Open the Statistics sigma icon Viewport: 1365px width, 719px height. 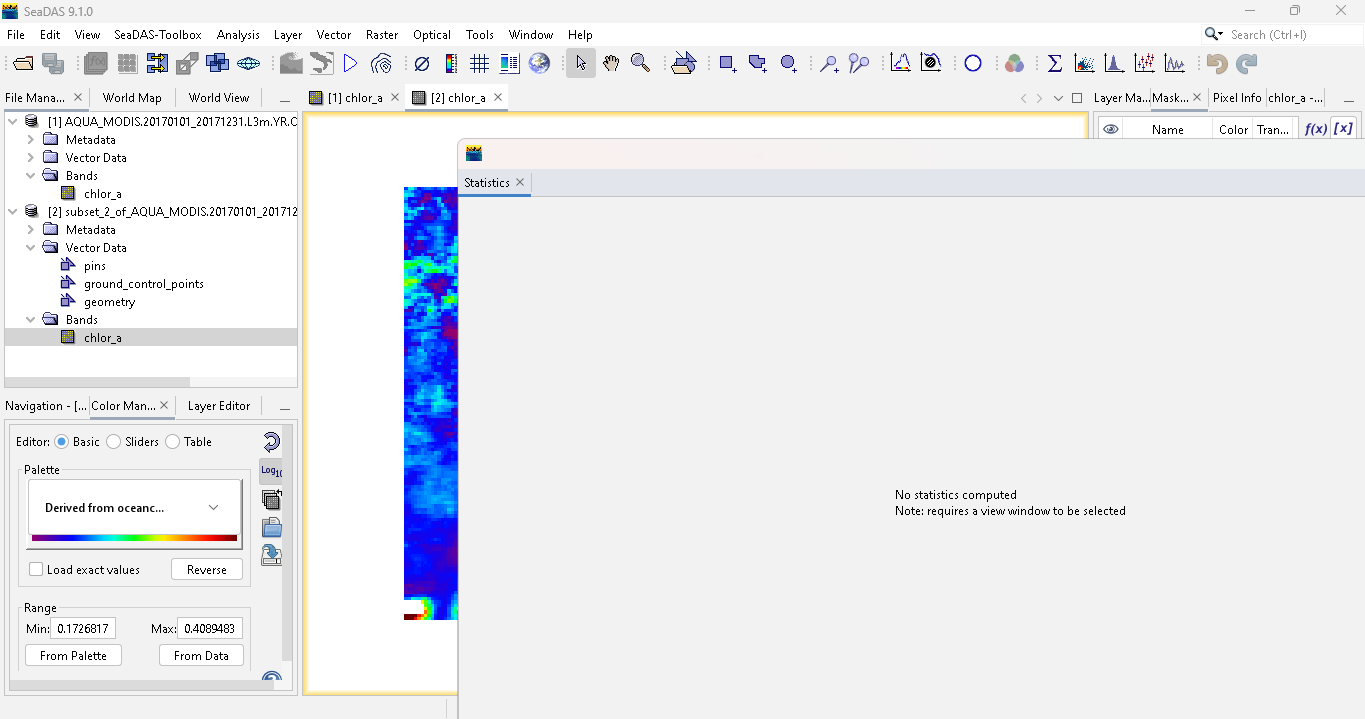pyautogui.click(x=1055, y=64)
